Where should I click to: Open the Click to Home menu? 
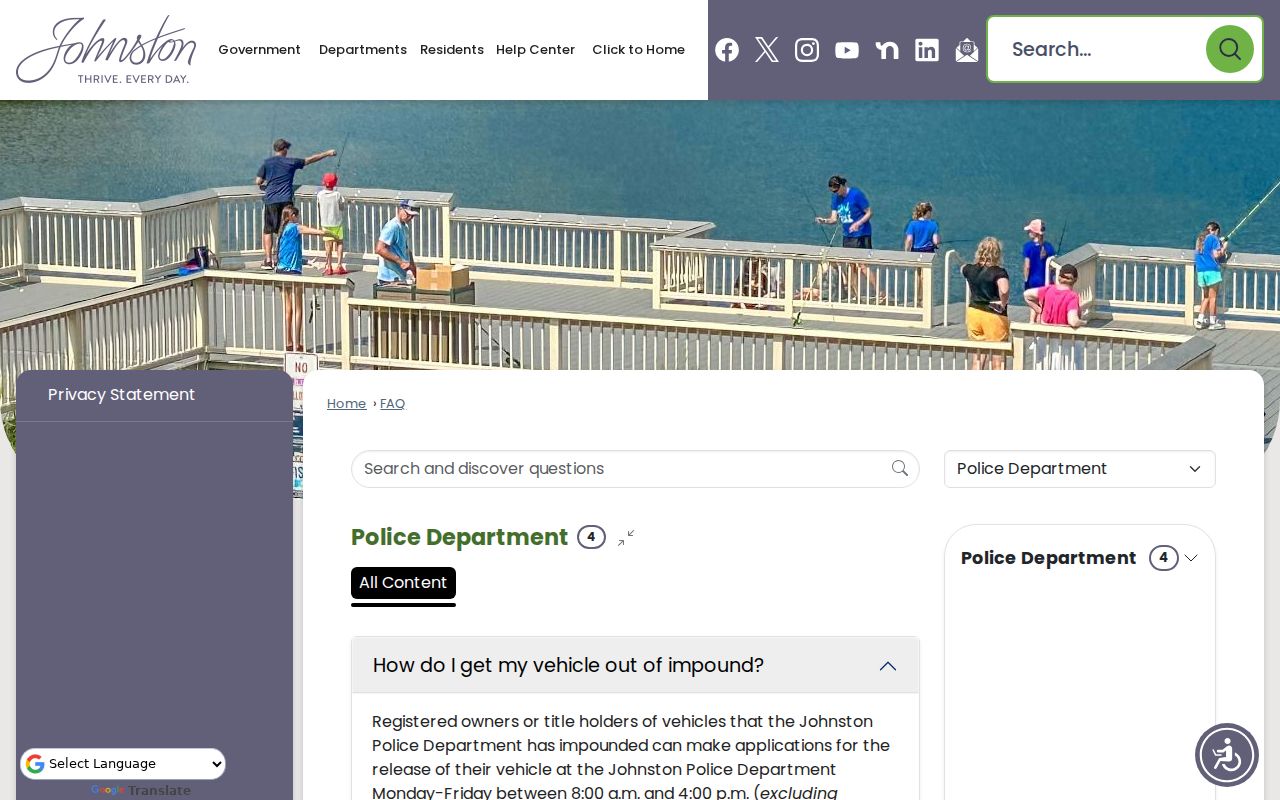(x=638, y=50)
